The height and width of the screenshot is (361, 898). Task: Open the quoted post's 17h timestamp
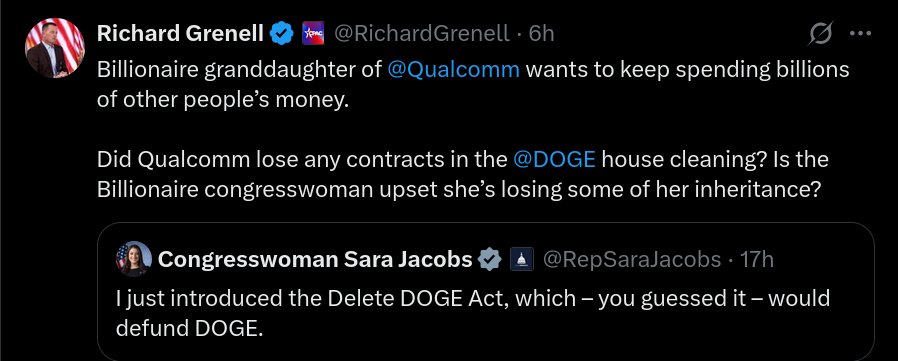(757, 260)
